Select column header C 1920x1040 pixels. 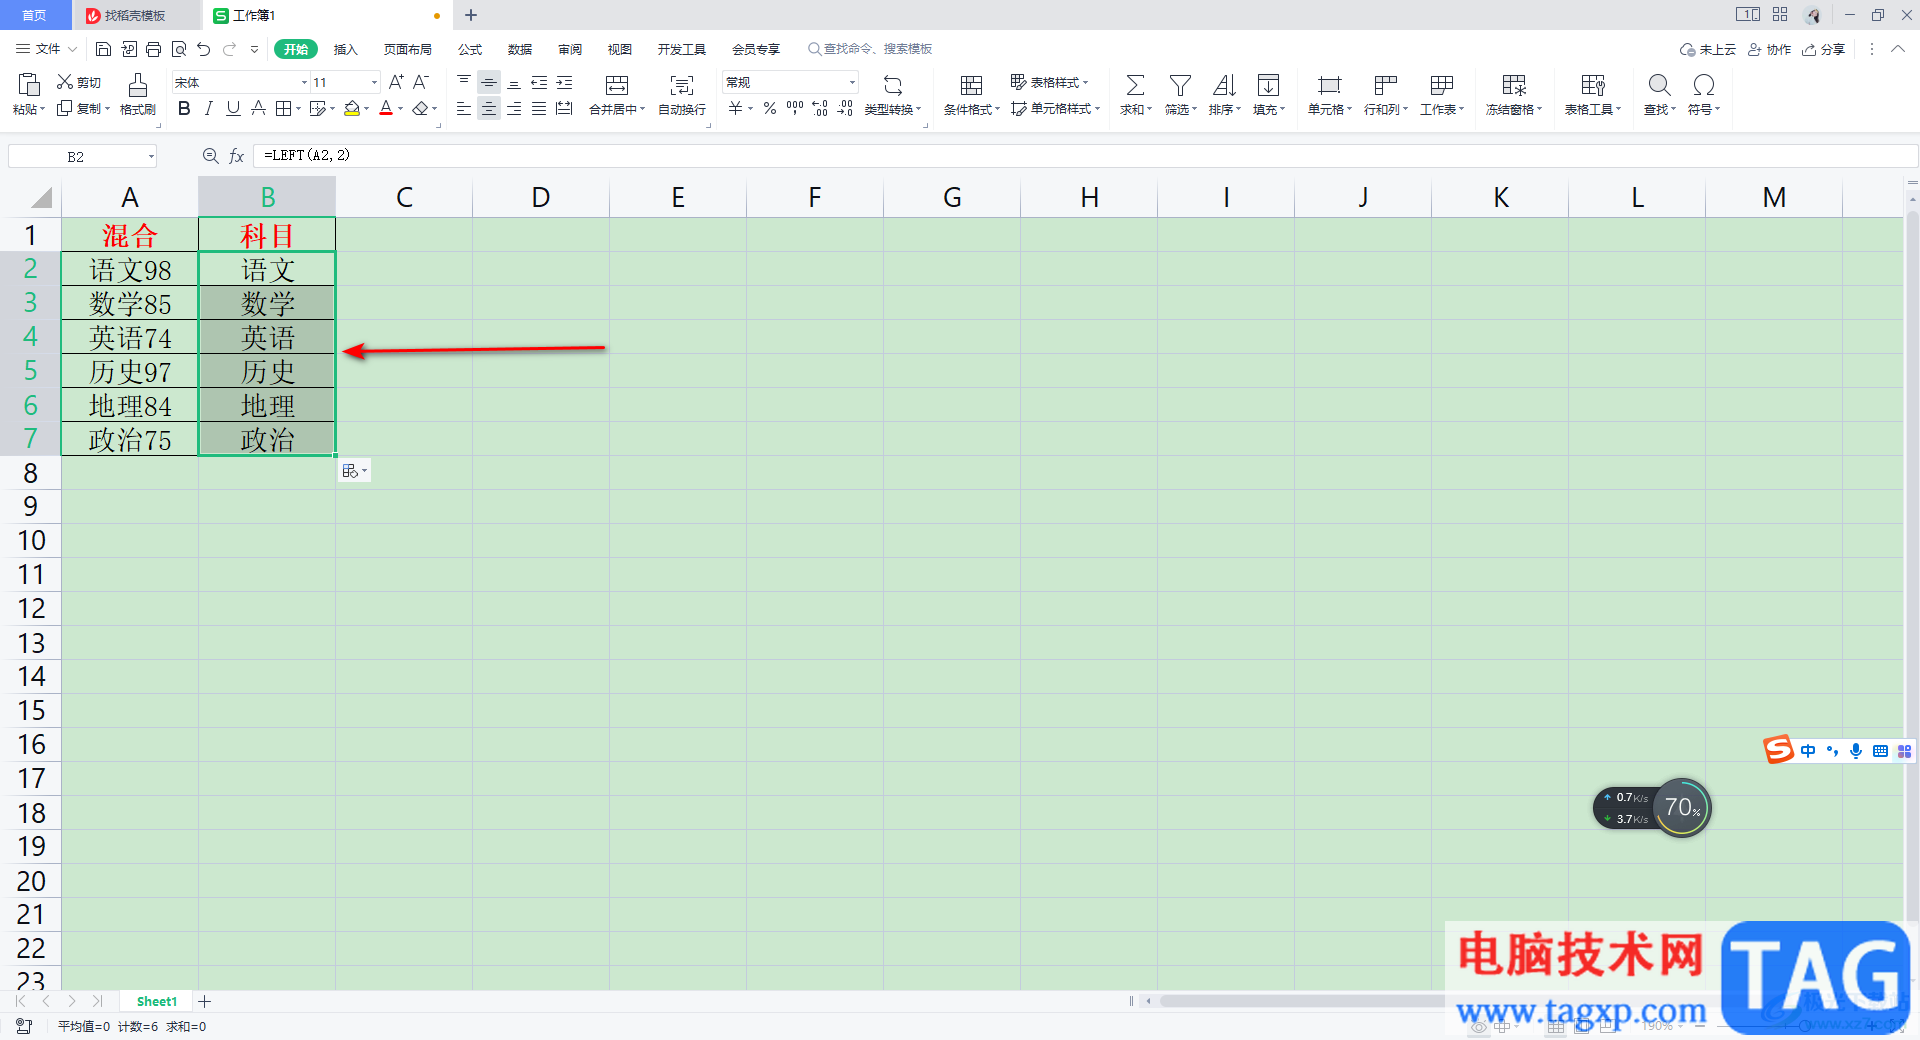point(404,197)
